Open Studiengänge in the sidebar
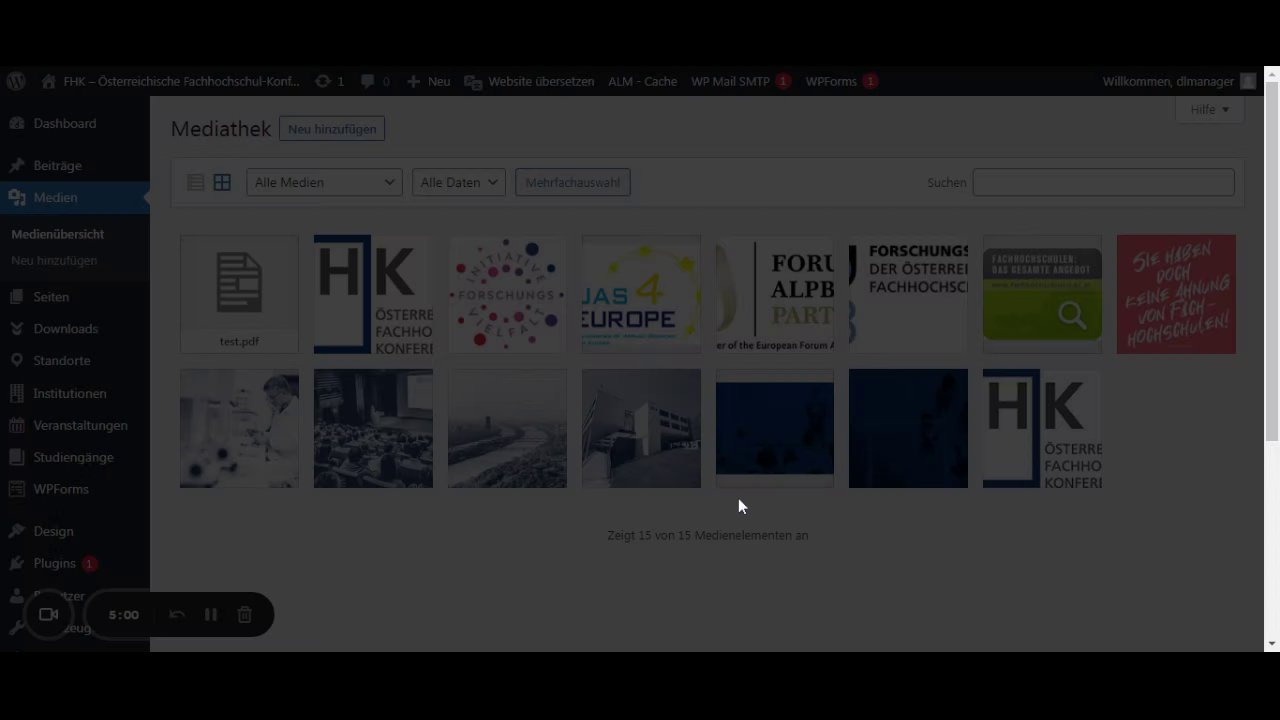This screenshot has height=720, width=1280. tap(75, 457)
